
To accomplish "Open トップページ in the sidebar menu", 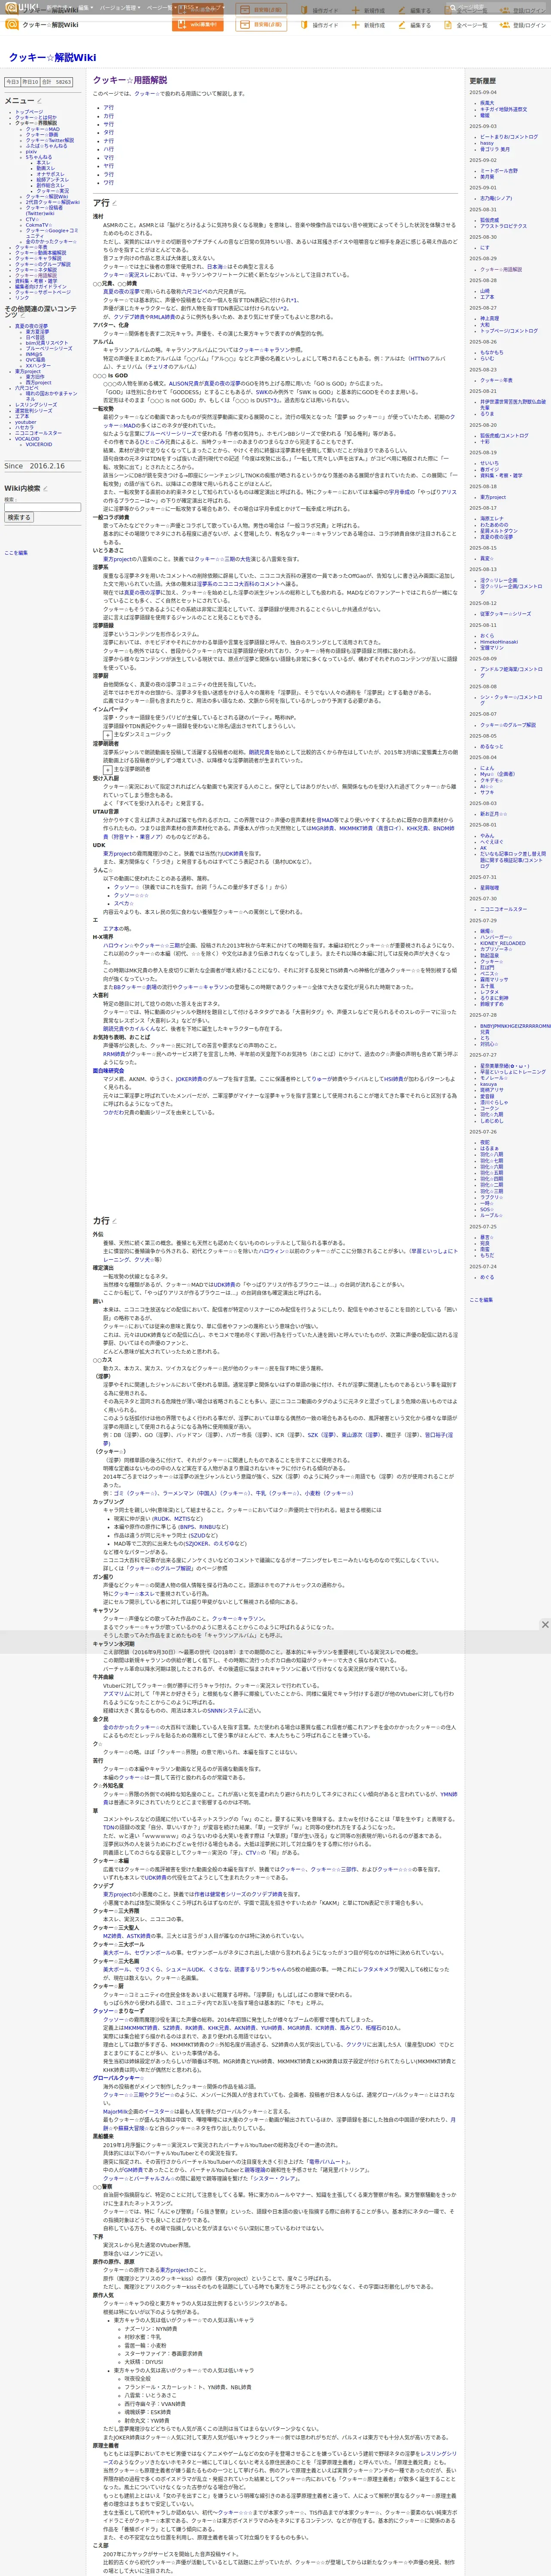I will [29, 112].
